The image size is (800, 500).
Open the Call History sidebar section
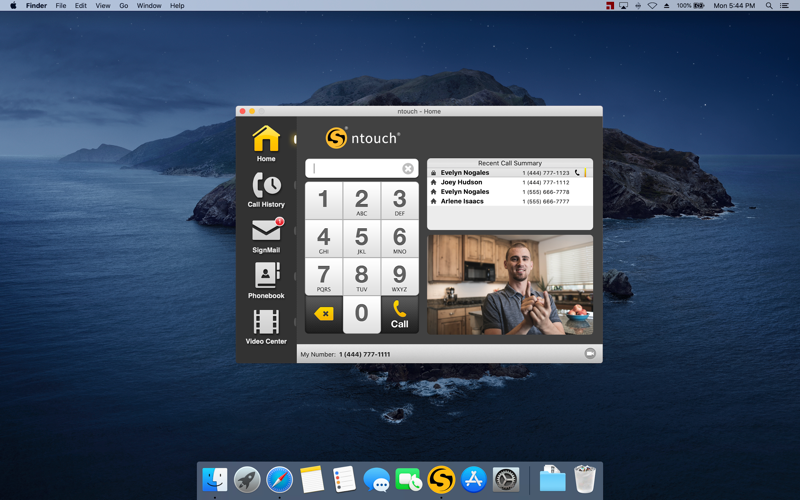(266, 190)
